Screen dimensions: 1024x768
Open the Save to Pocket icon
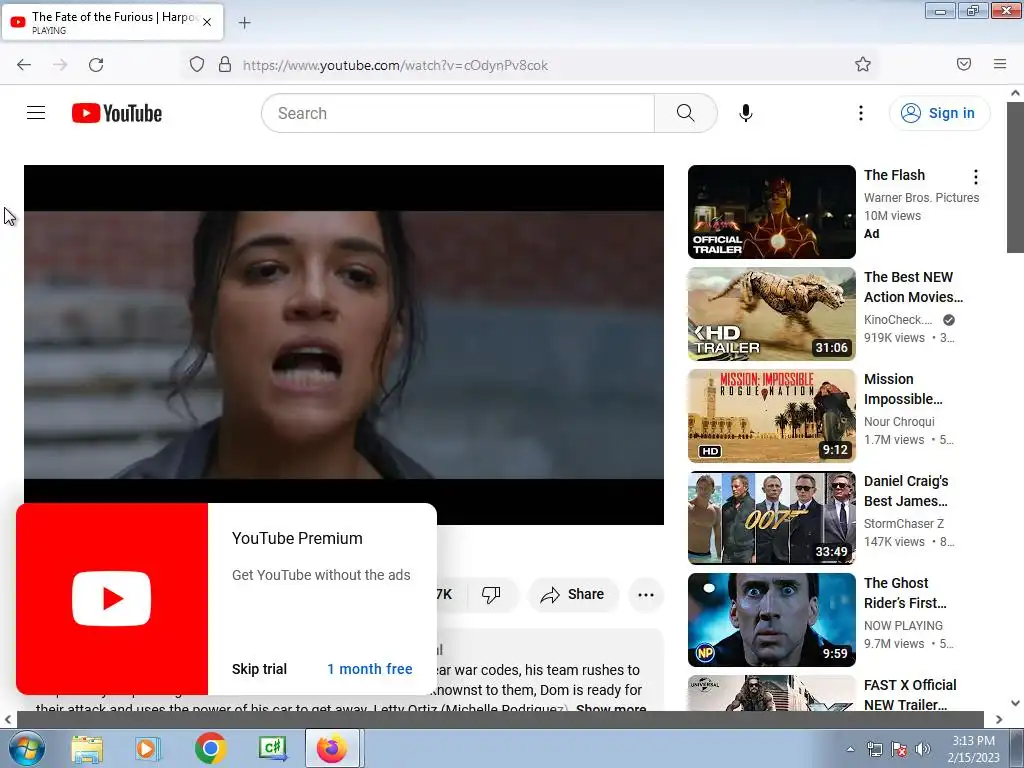964,64
